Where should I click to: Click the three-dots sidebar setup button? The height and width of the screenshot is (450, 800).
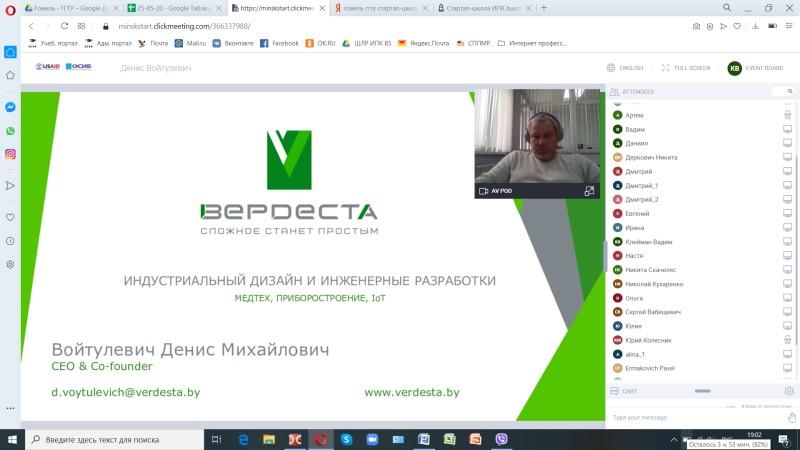[10, 408]
